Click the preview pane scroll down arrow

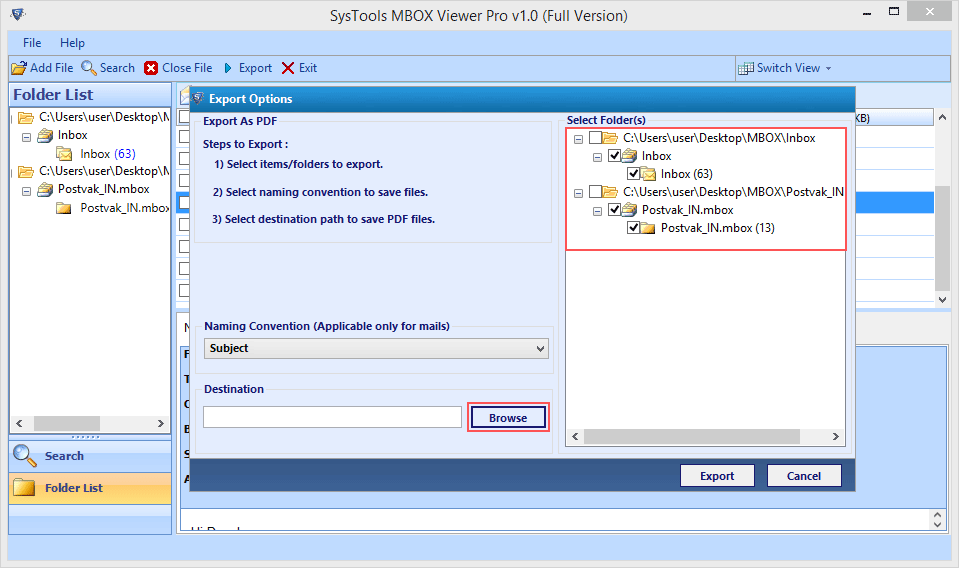pyautogui.click(x=937, y=524)
